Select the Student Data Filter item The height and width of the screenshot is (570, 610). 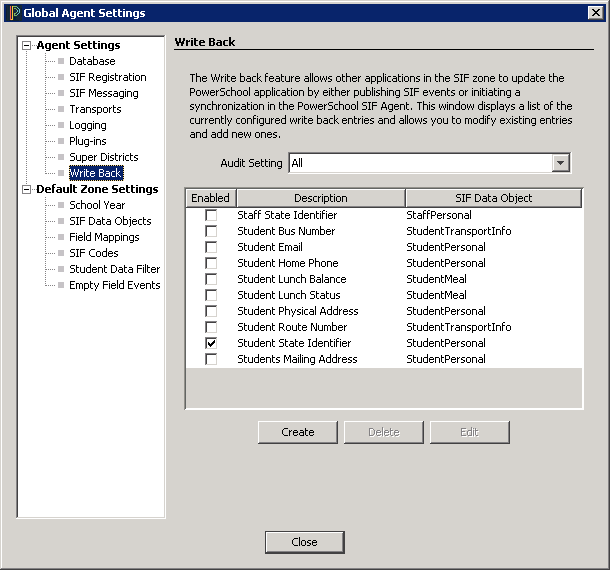click(x=114, y=269)
